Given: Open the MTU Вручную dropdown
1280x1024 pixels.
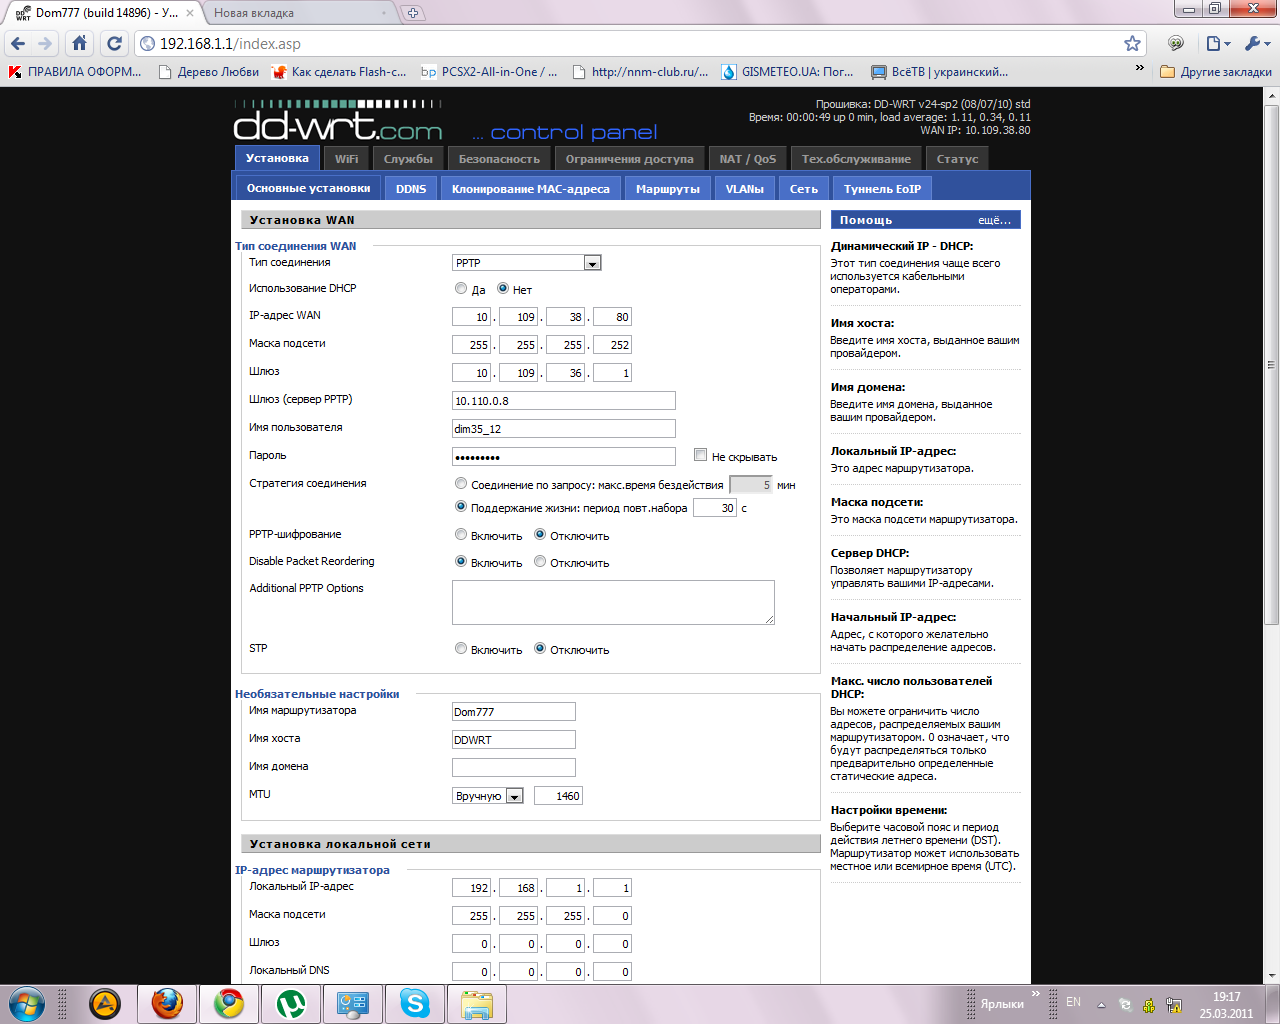Looking at the screenshot, I should click(x=488, y=796).
